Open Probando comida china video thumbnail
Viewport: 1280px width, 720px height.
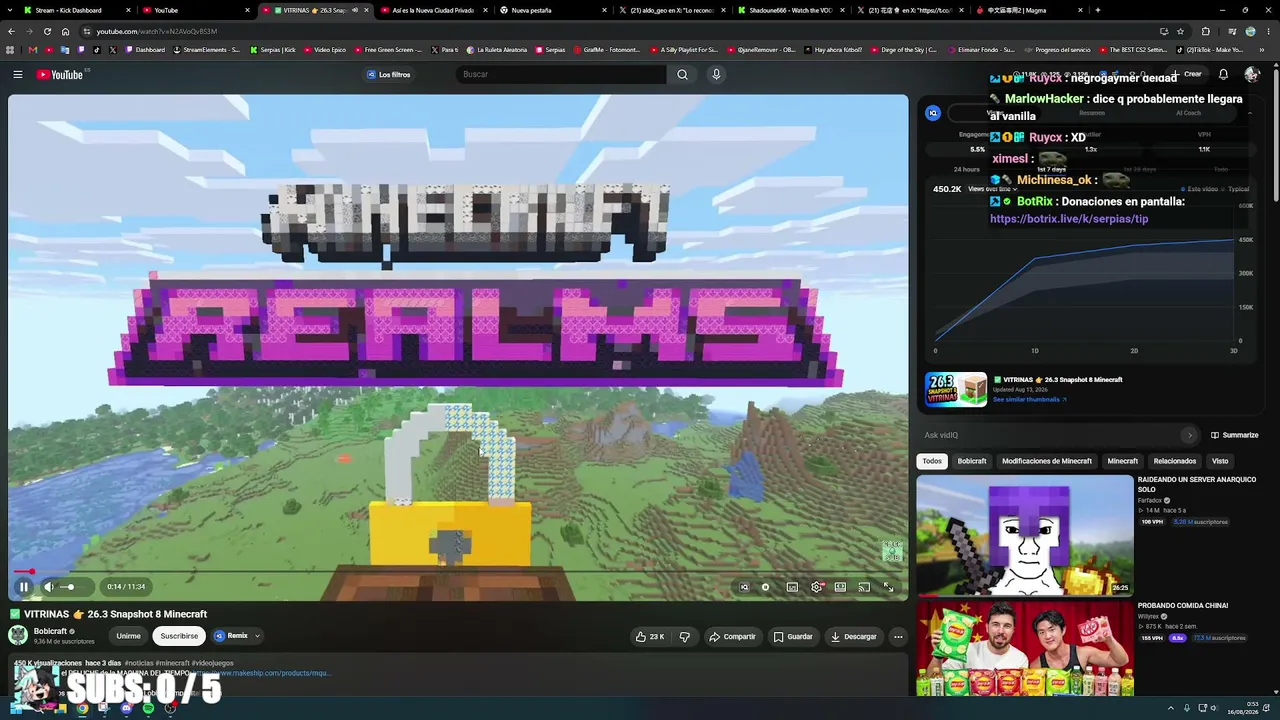(1025, 648)
